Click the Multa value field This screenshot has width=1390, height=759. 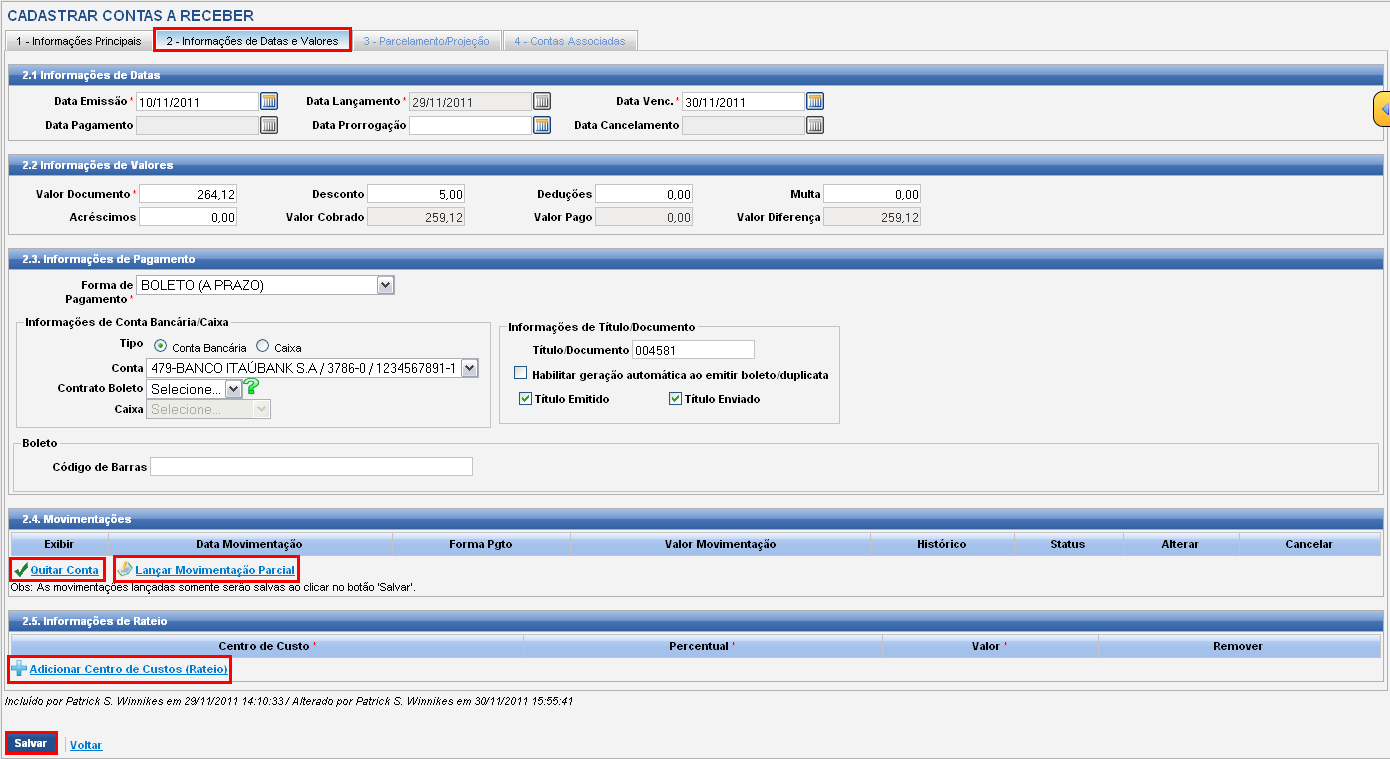click(x=872, y=194)
